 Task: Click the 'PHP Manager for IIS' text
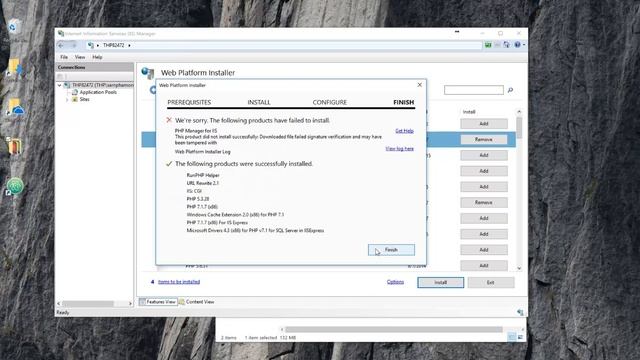(x=196, y=131)
